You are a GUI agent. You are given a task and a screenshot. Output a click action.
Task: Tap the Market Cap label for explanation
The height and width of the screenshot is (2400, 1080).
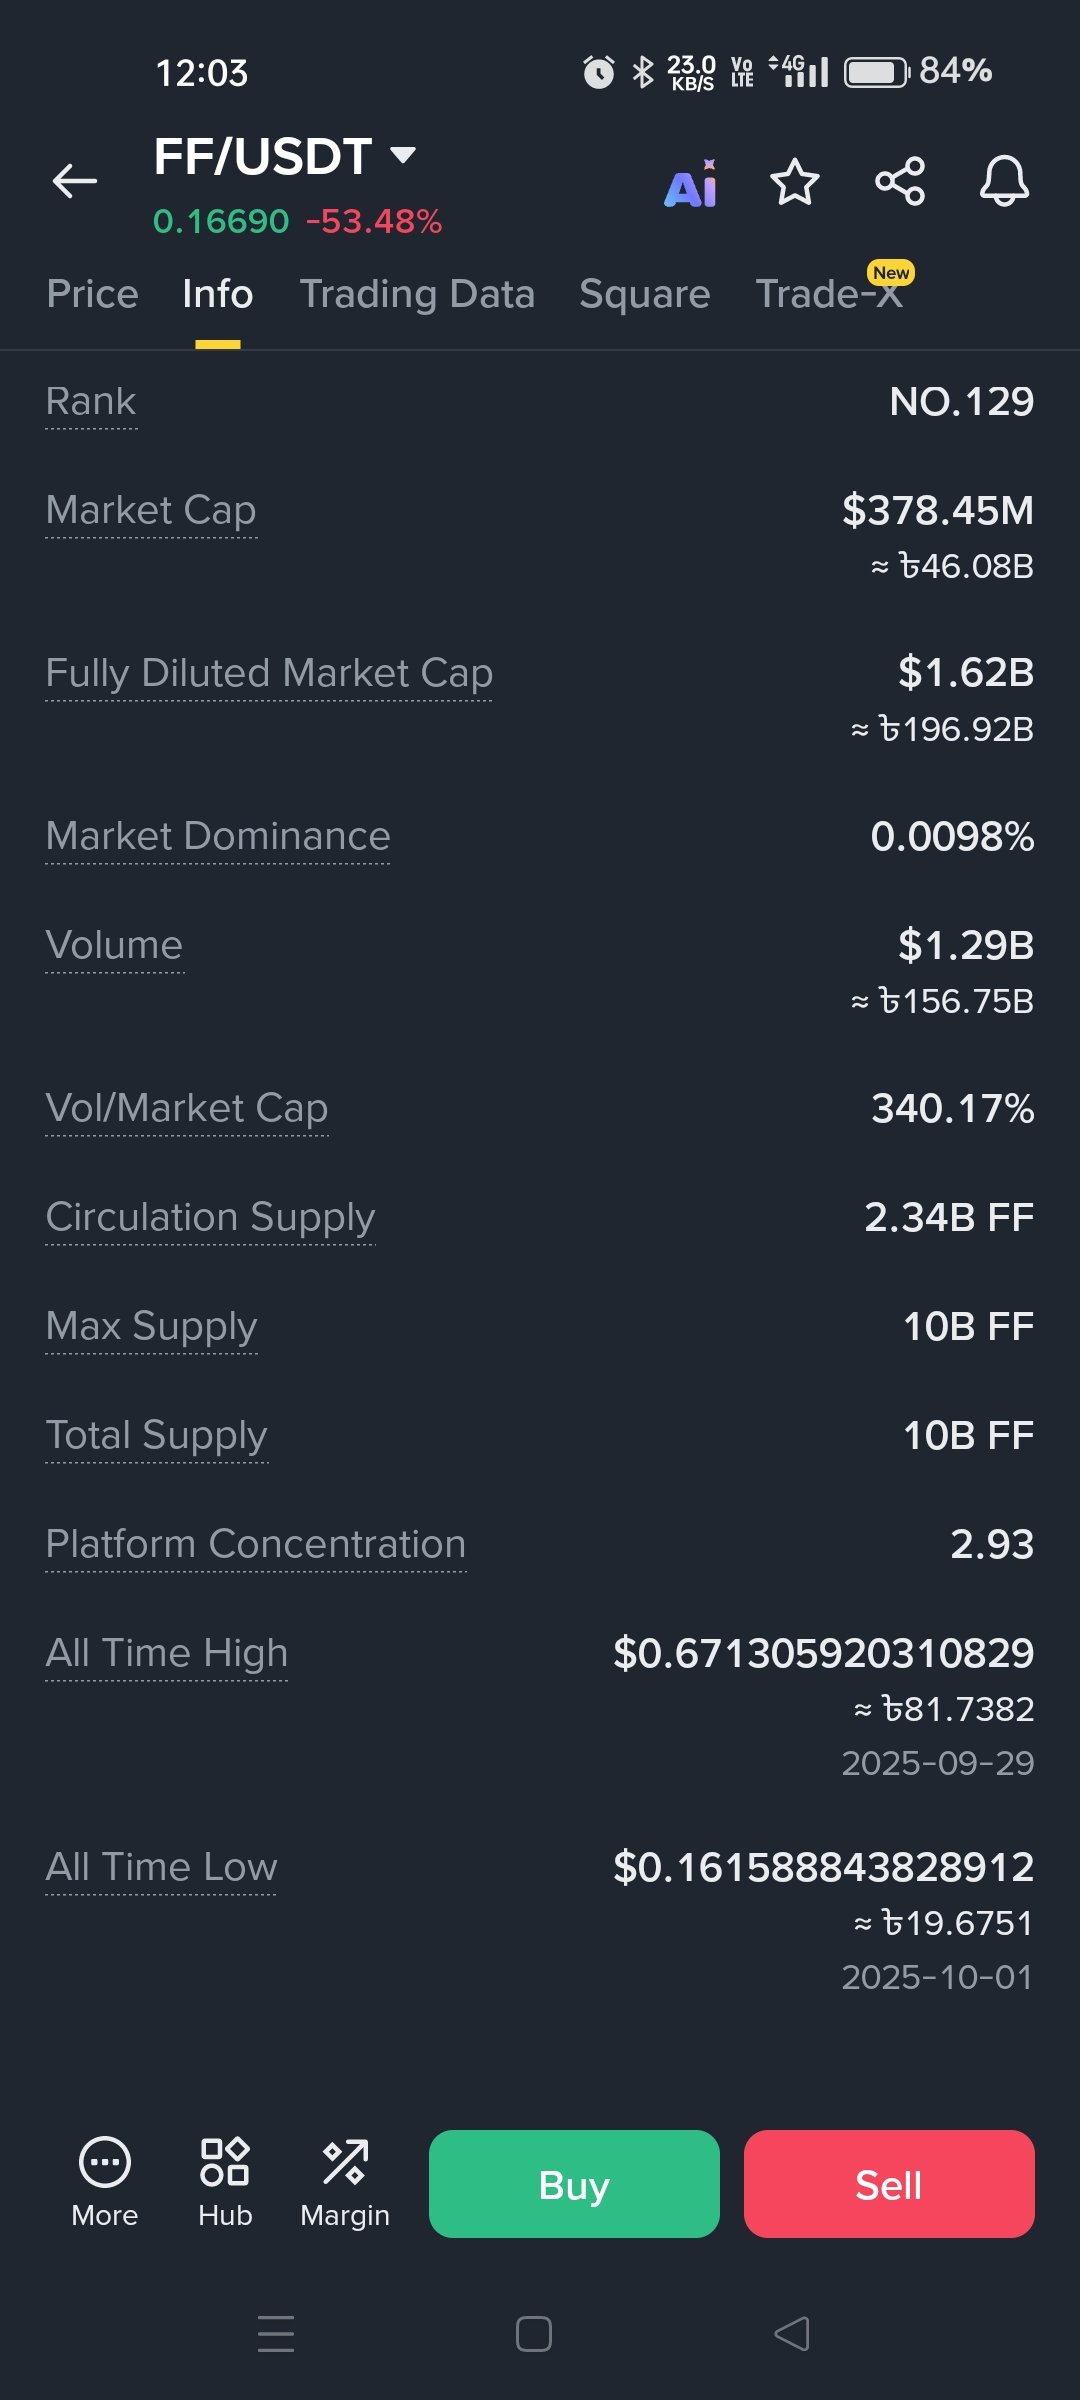pos(151,510)
